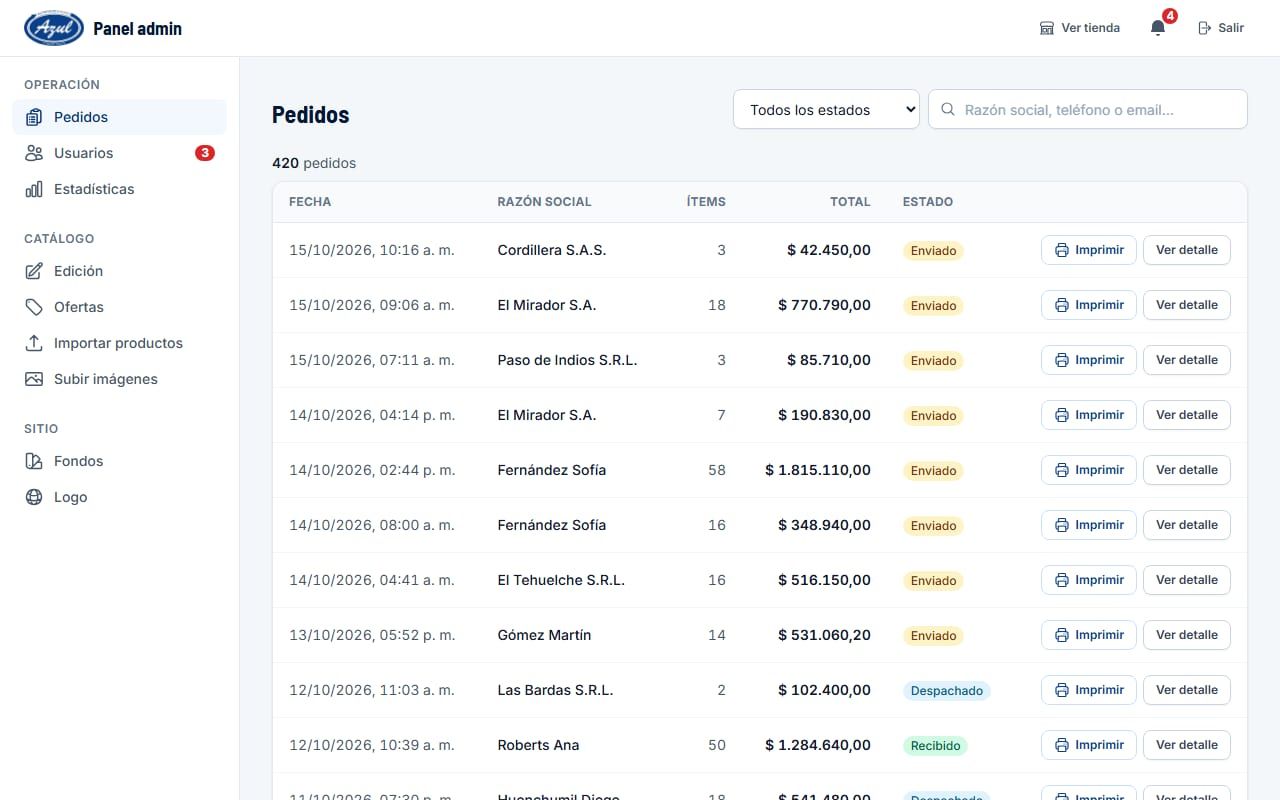Click the Enviado status on Cordillera S.A.S. row

point(933,251)
